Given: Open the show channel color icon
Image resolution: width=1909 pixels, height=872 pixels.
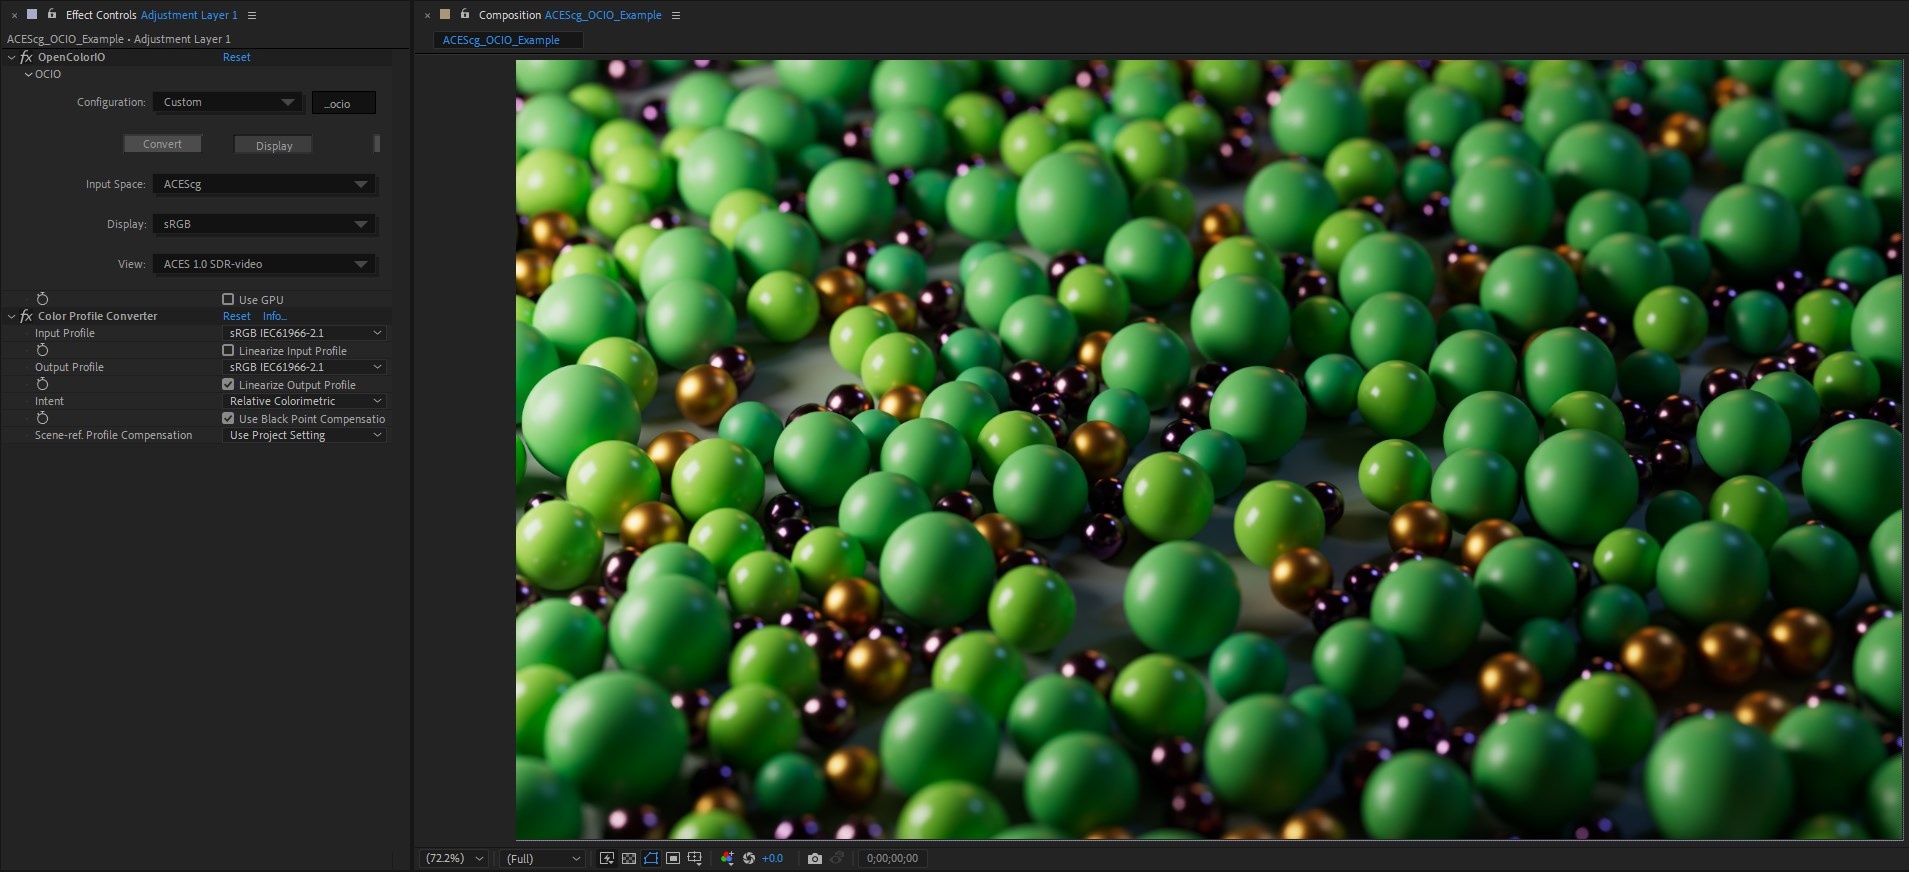Looking at the screenshot, I should tap(727, 858).
